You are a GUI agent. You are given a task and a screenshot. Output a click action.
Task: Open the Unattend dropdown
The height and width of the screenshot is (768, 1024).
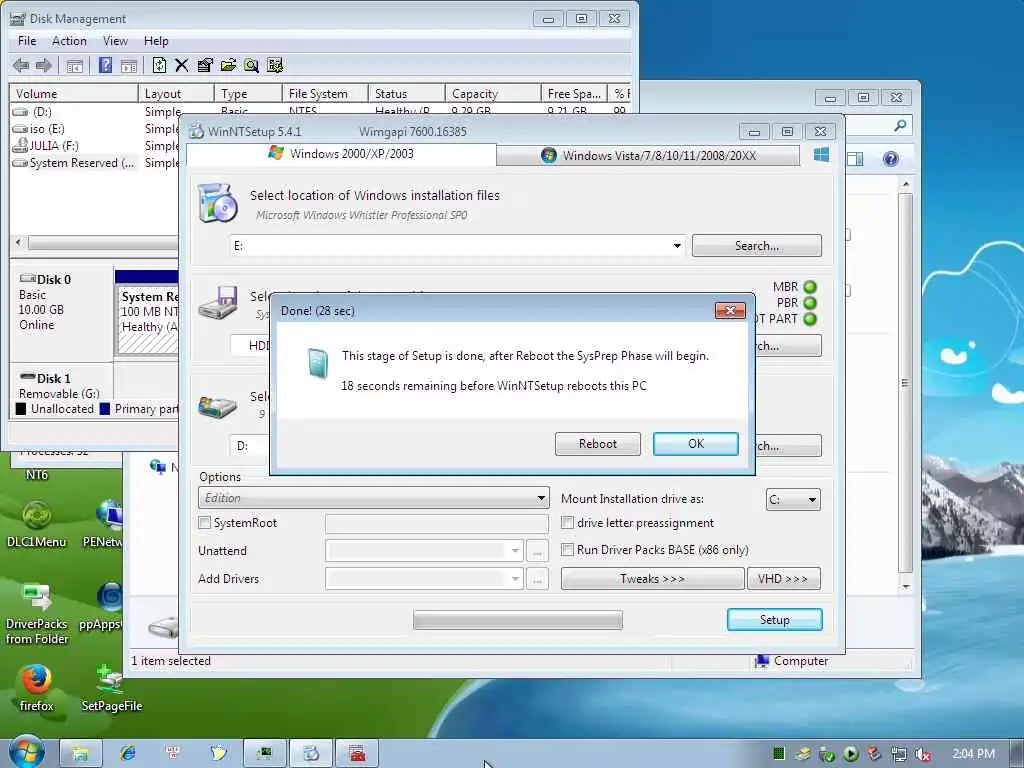tap(515, 551)
